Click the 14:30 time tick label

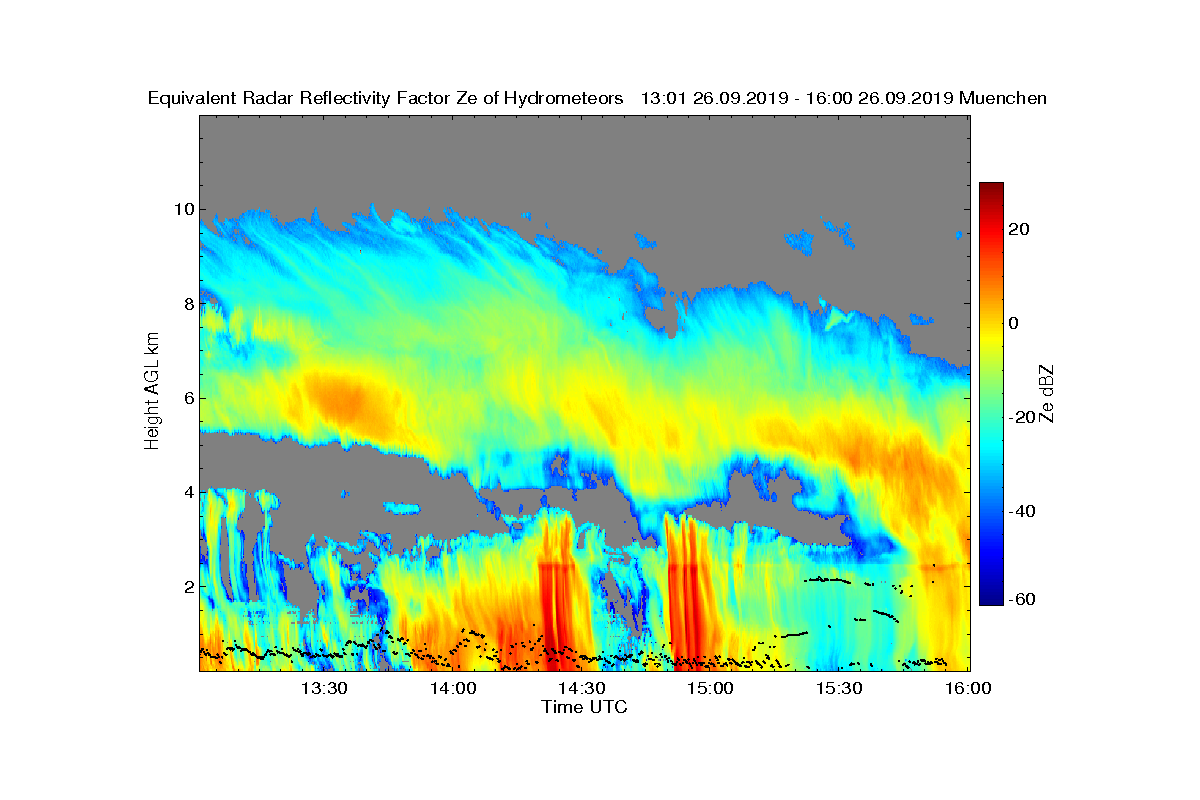(x=581, y=688)
